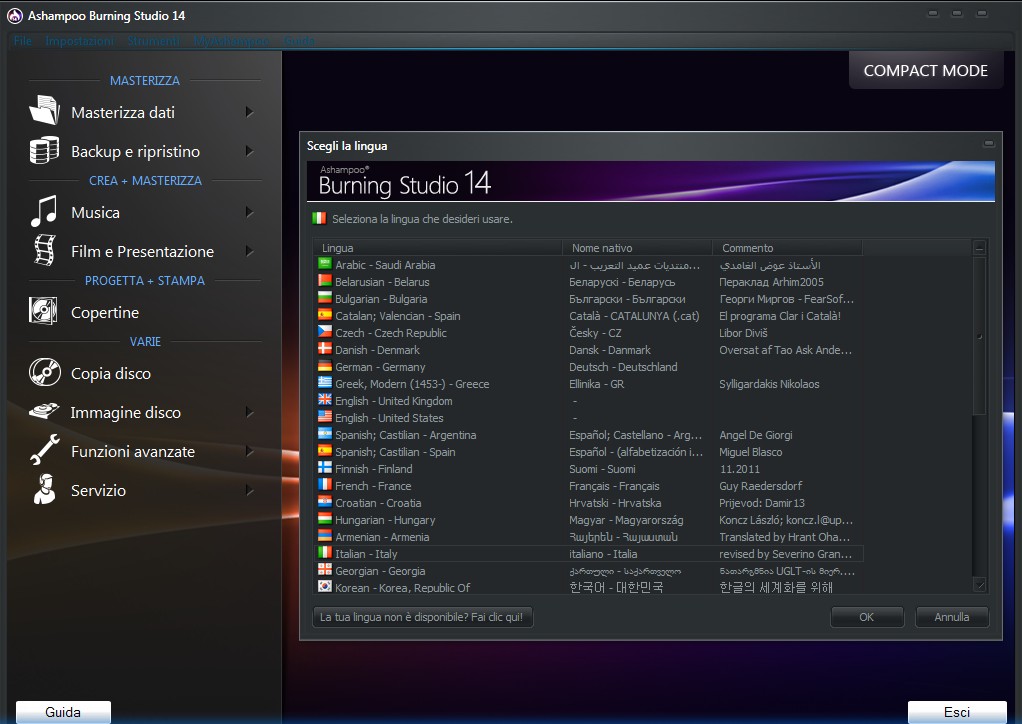This screenshot has height=724, width=1022.
Task: Click the Argentina flag icon
Action: [x=325, y=433]
